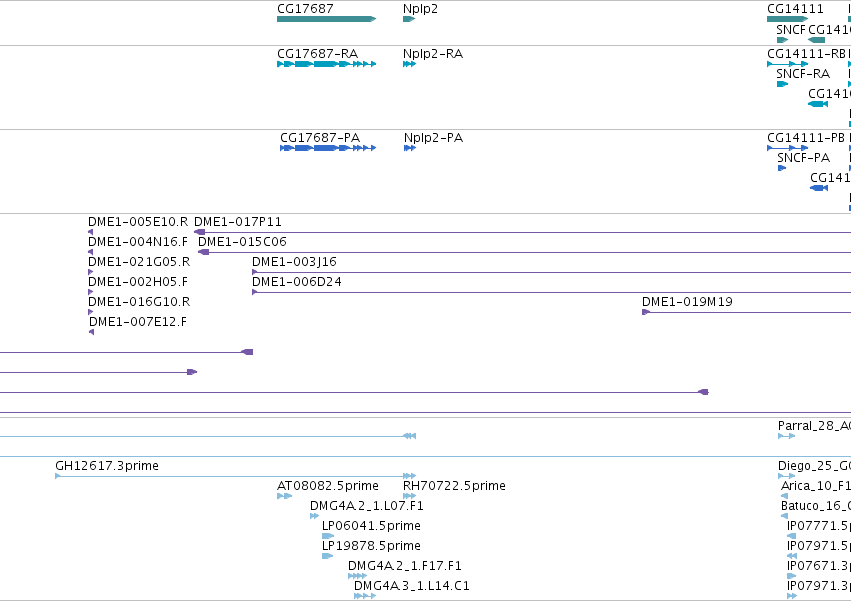Select the CG17687-PA coding exon glyph
This screenshot has width=851, height=601.
click(328, 148)
